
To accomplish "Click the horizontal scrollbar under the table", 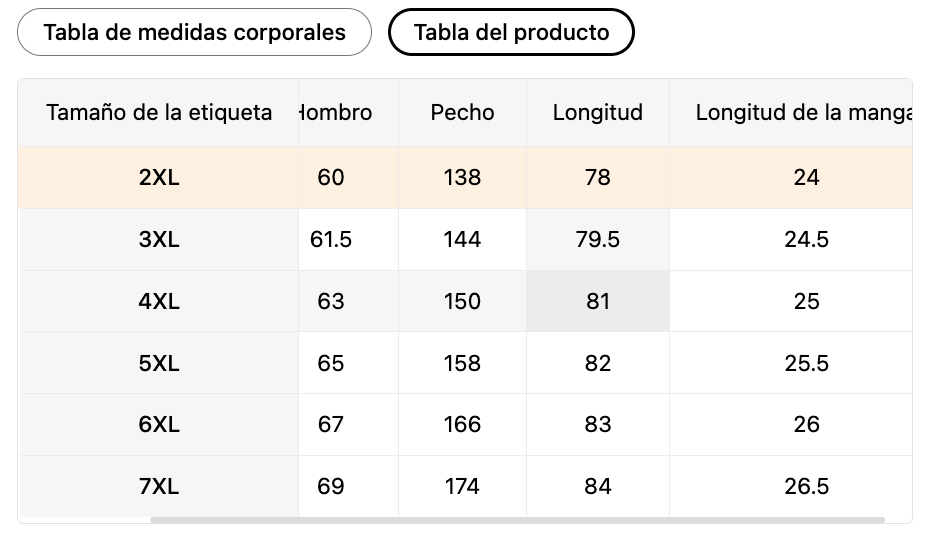I will pos(517,520).
